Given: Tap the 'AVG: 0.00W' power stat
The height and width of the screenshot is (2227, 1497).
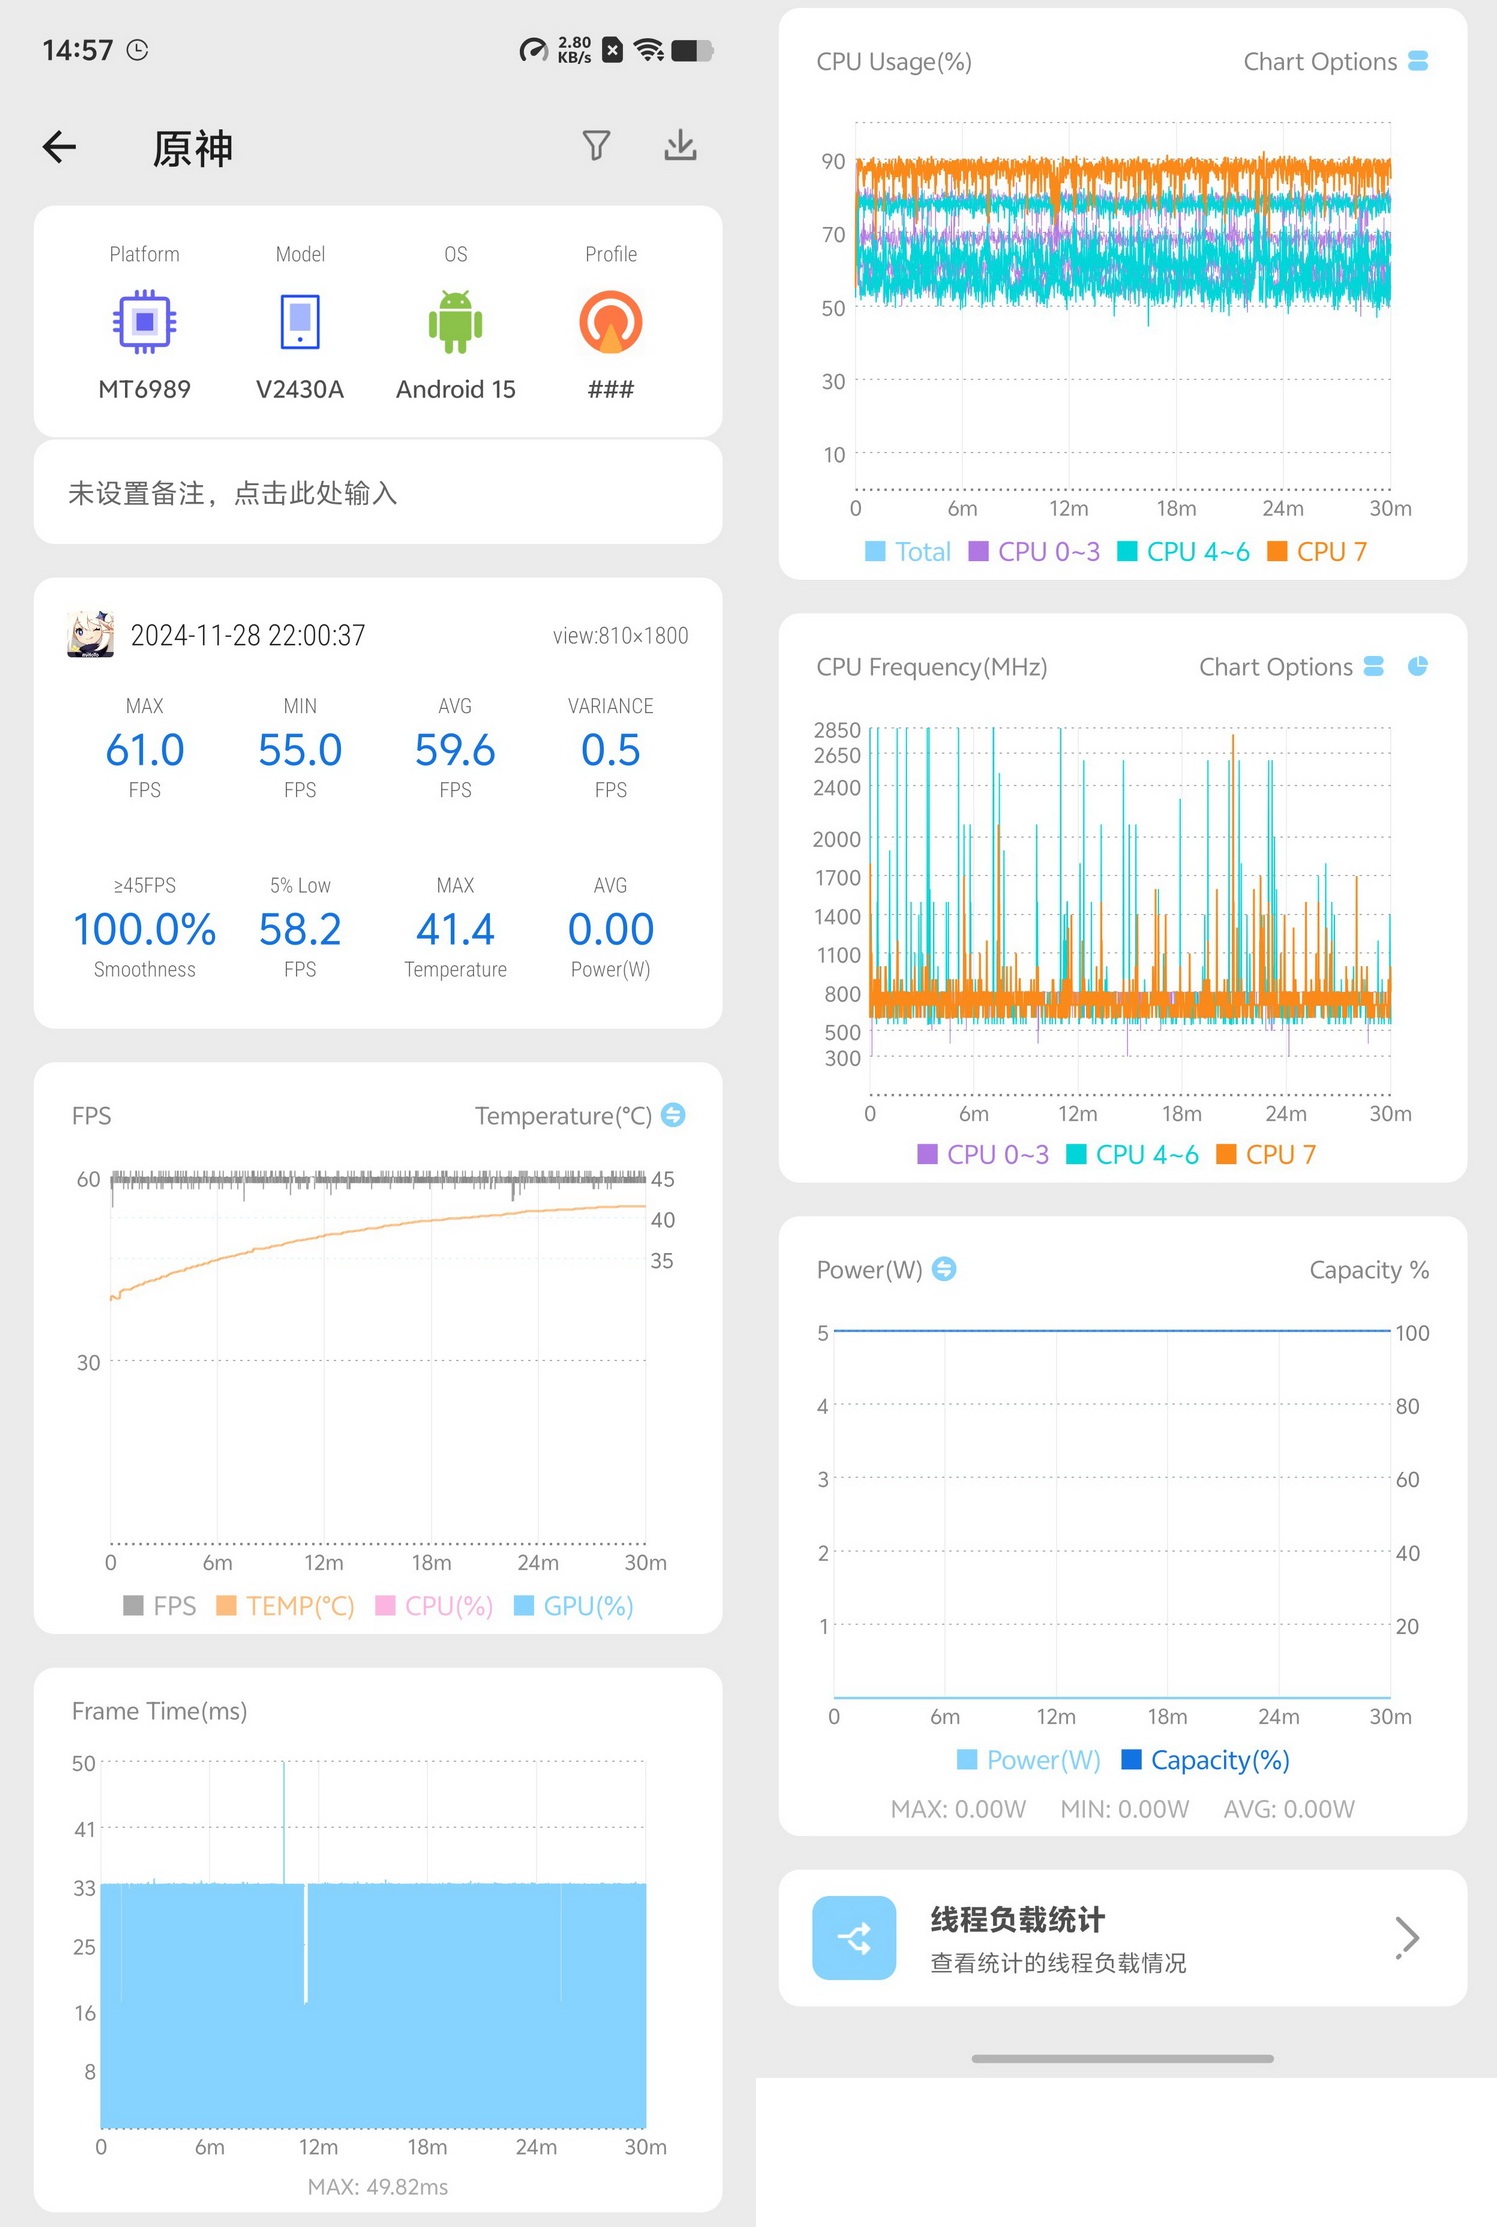Looking at the screenshot, I should click(x=1289, y=1809).
